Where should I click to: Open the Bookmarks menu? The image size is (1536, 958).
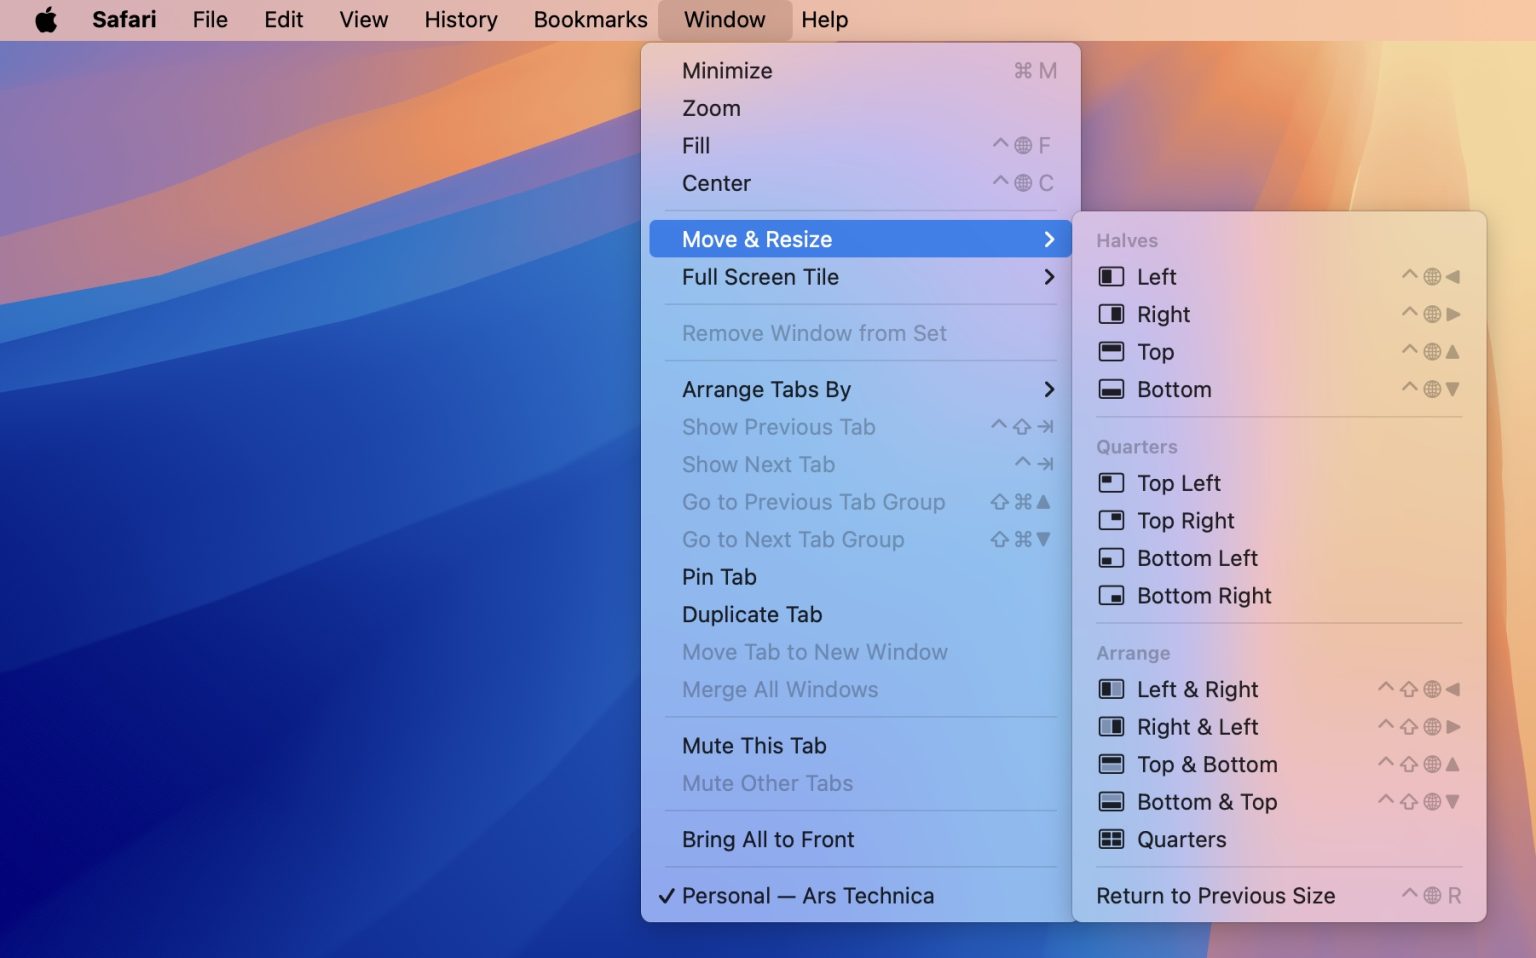[590, 20]
